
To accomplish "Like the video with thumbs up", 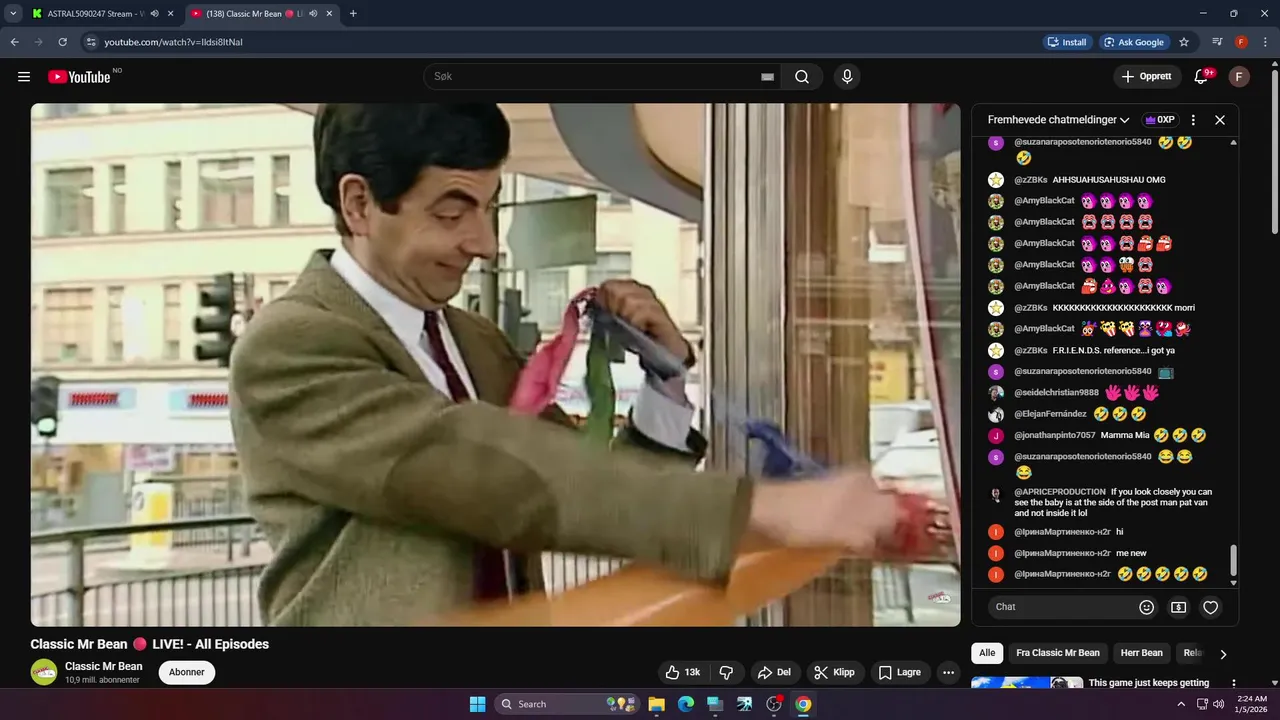I will [x=684, y=672].
